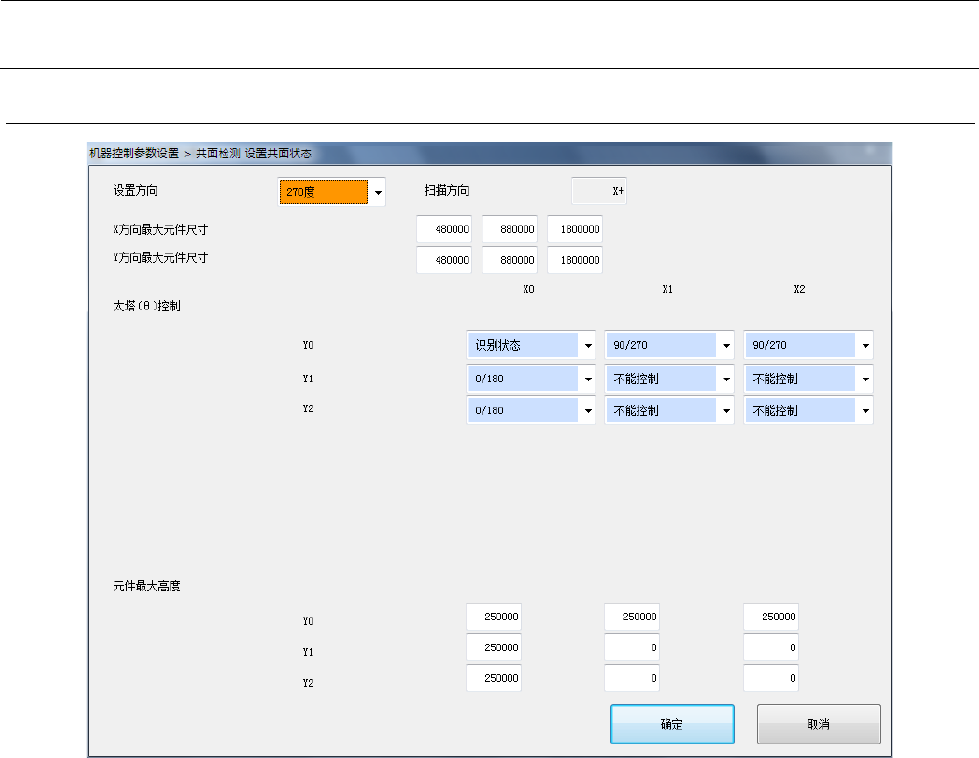Click the 元件最大高度 Y1 X1 field

pos(632,648)
